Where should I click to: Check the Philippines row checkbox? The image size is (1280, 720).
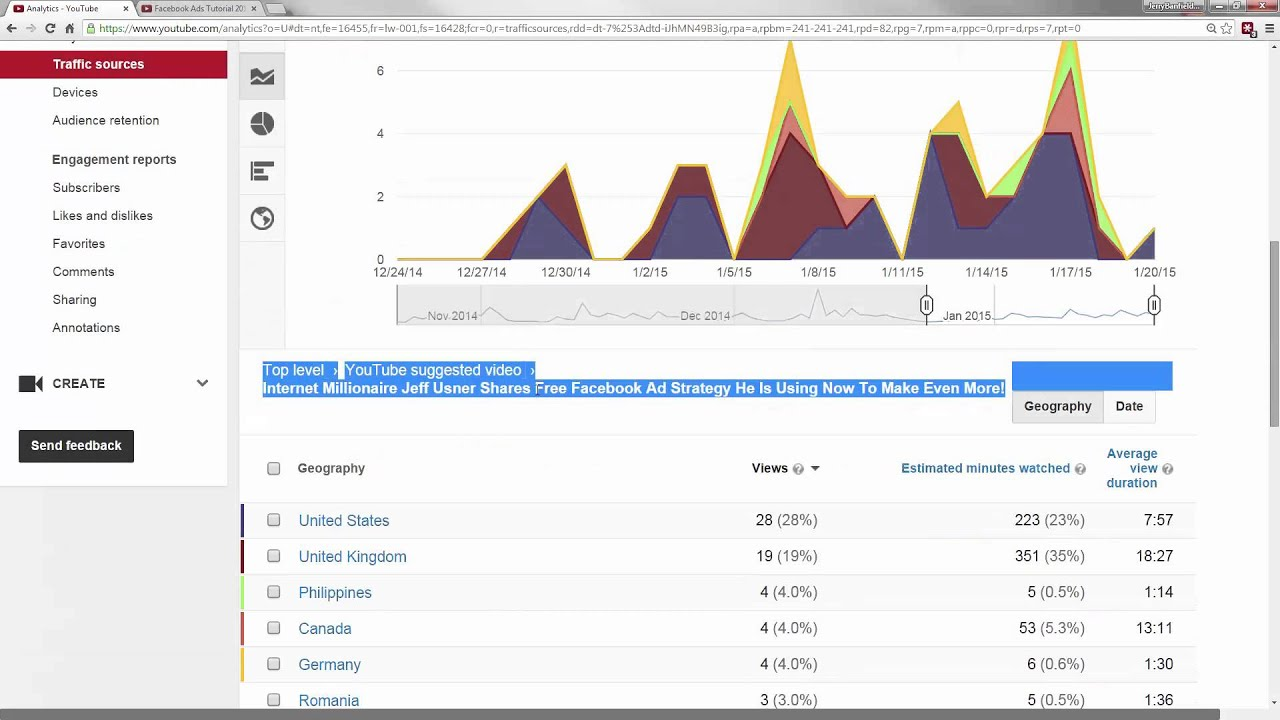274,592
